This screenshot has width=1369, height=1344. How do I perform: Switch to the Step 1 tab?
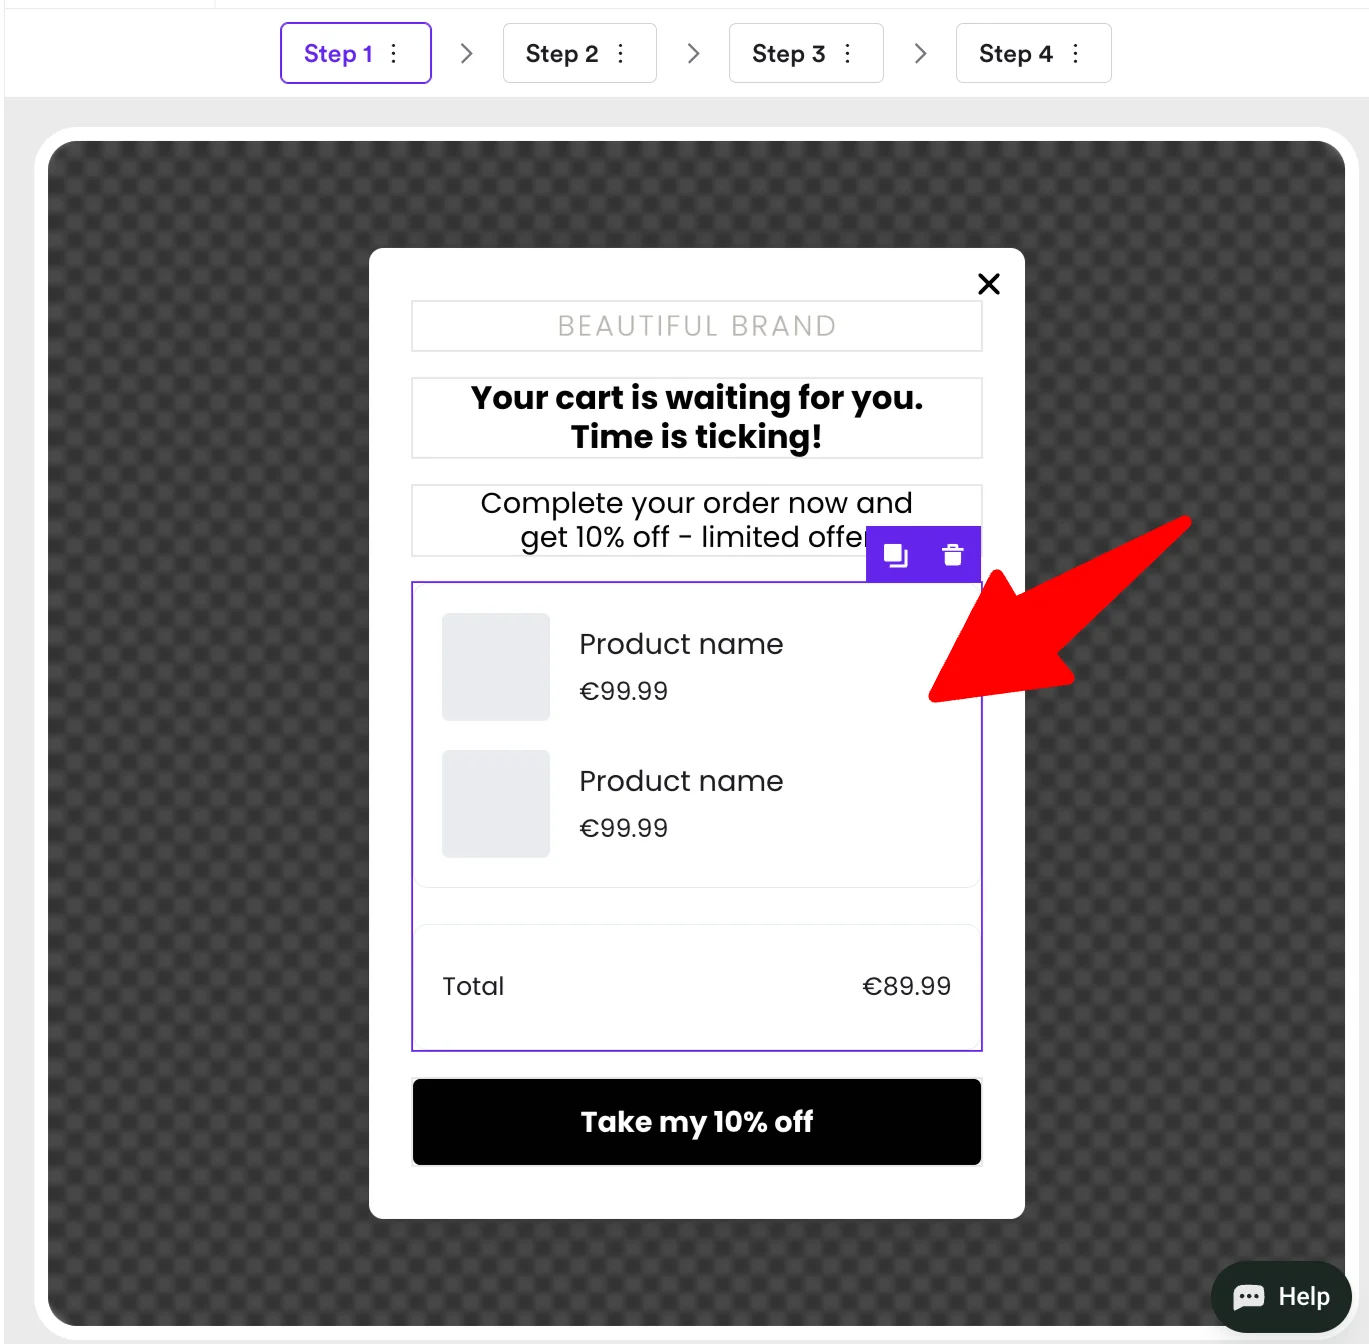click(338, 54)
